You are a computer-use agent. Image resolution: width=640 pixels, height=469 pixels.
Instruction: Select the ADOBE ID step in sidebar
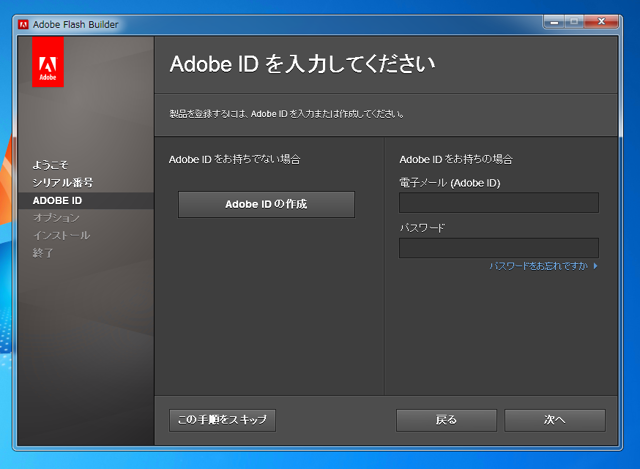[86, 201]
